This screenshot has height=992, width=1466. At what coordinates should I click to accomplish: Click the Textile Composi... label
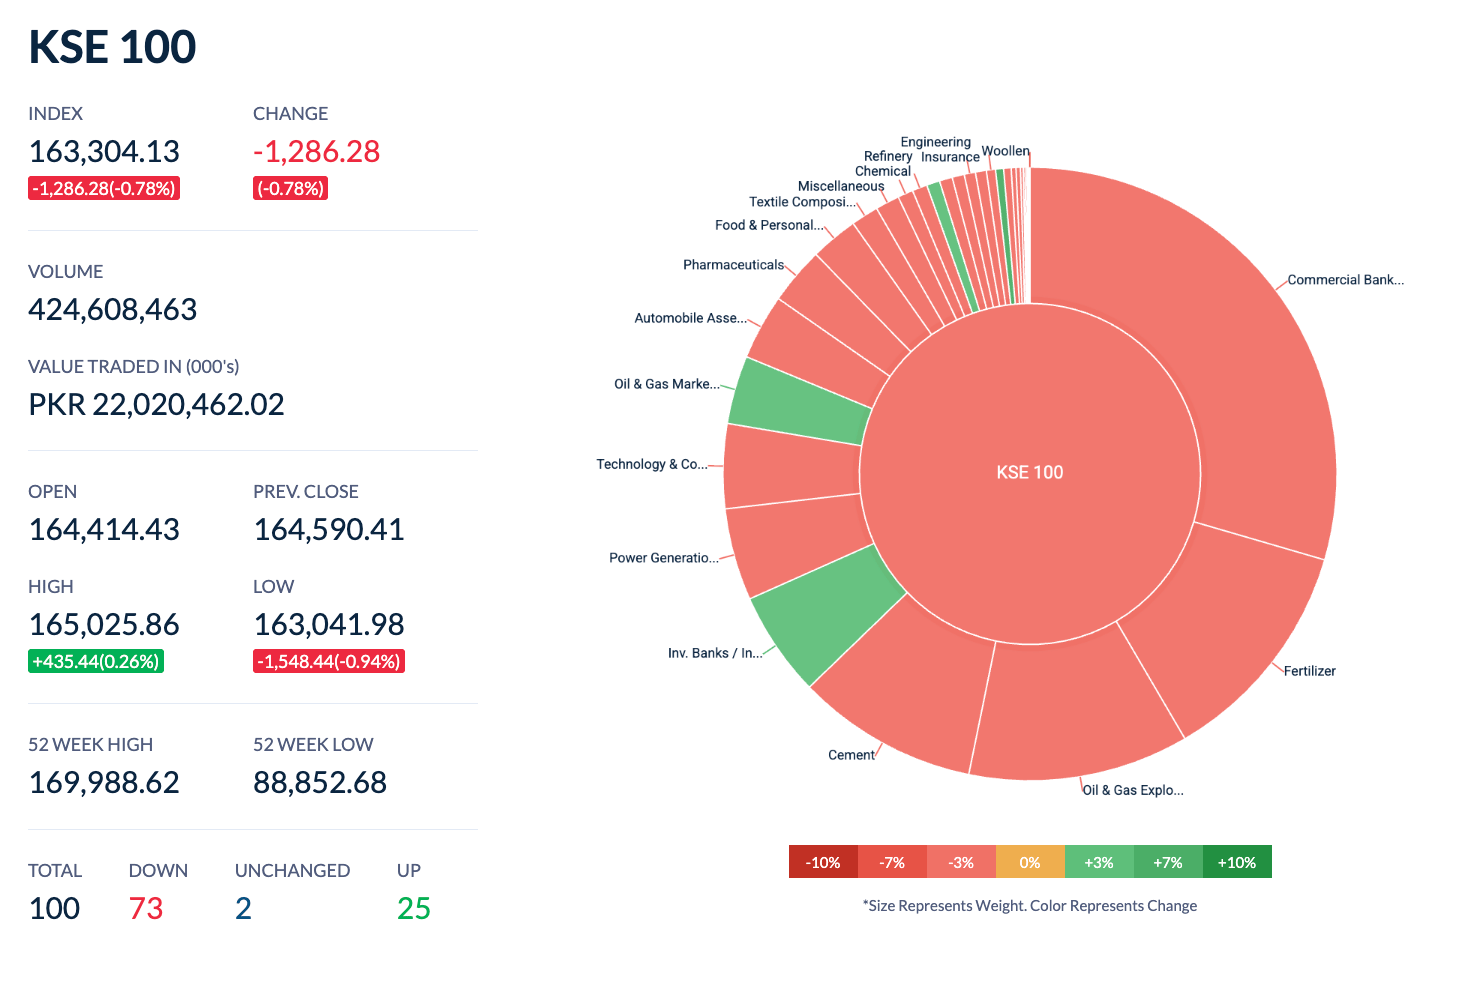point(803,202)
